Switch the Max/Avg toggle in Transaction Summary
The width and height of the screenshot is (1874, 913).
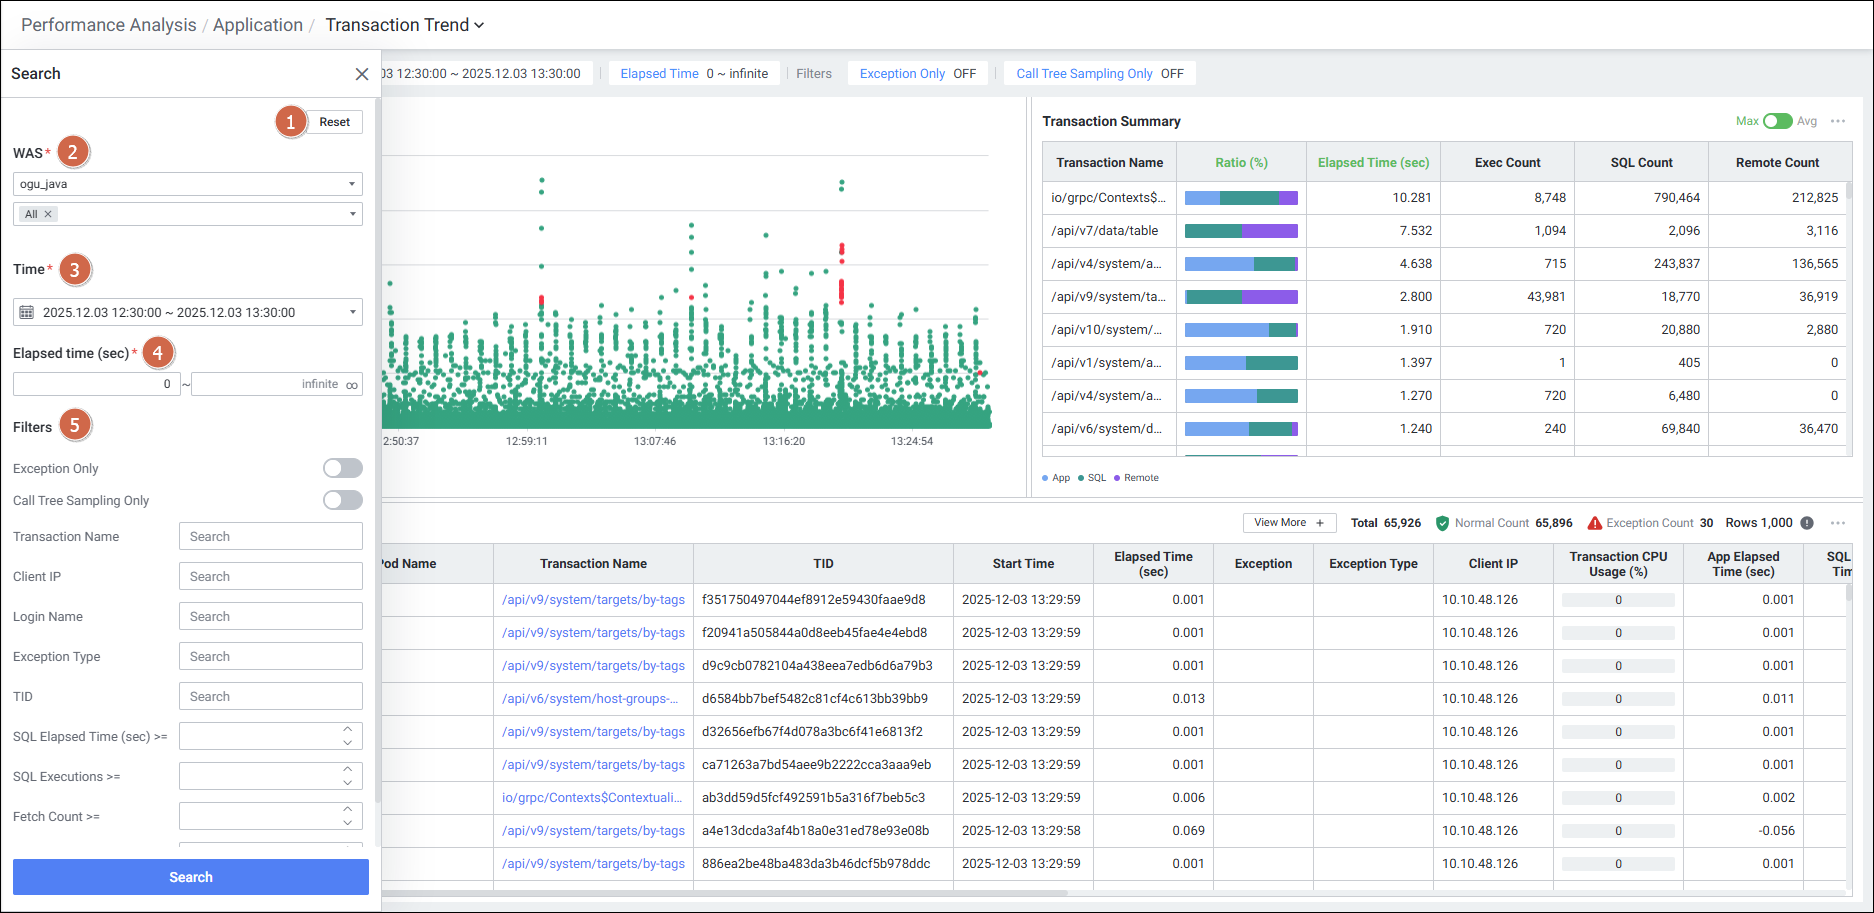click(1777, 121)
